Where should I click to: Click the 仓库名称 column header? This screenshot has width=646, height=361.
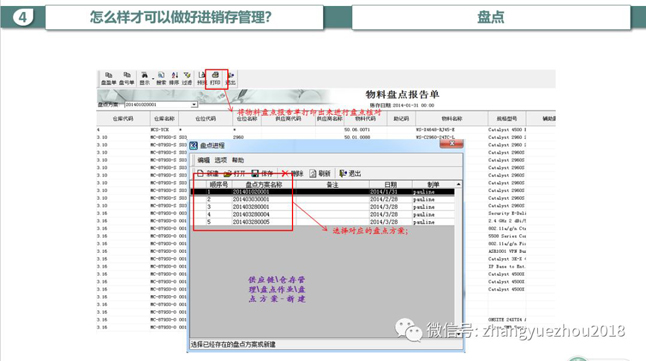tap(164, 119)
